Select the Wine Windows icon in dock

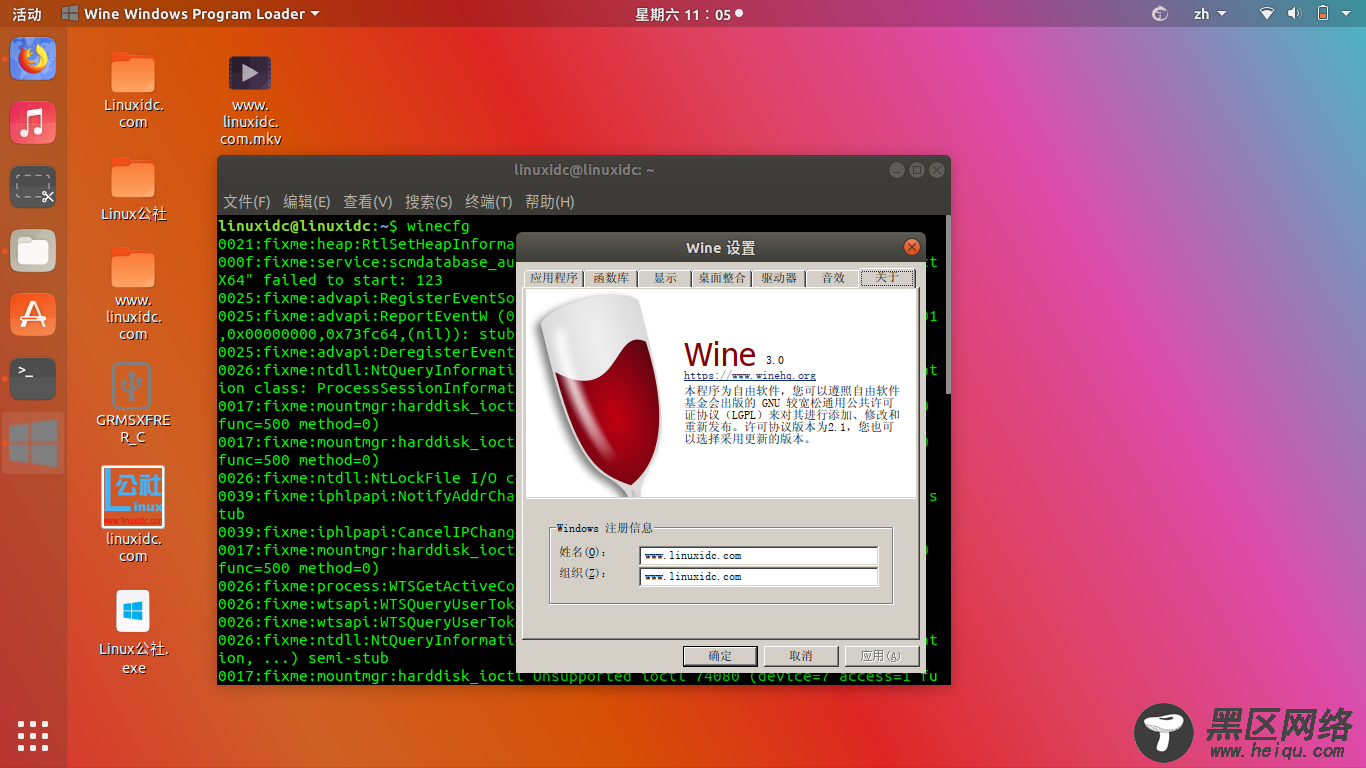33,443
